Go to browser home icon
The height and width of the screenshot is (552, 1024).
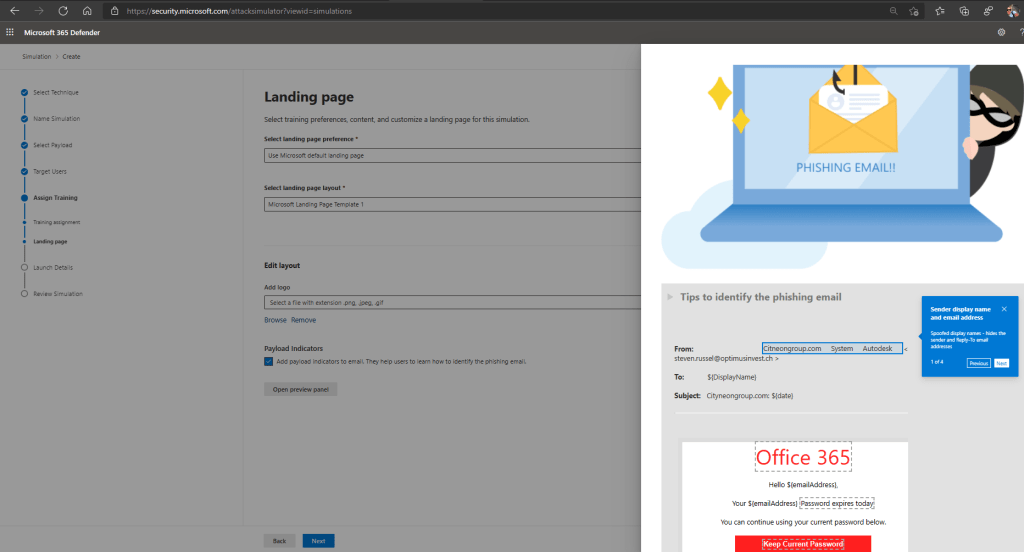pyautogui.click(x=88, y=11)
